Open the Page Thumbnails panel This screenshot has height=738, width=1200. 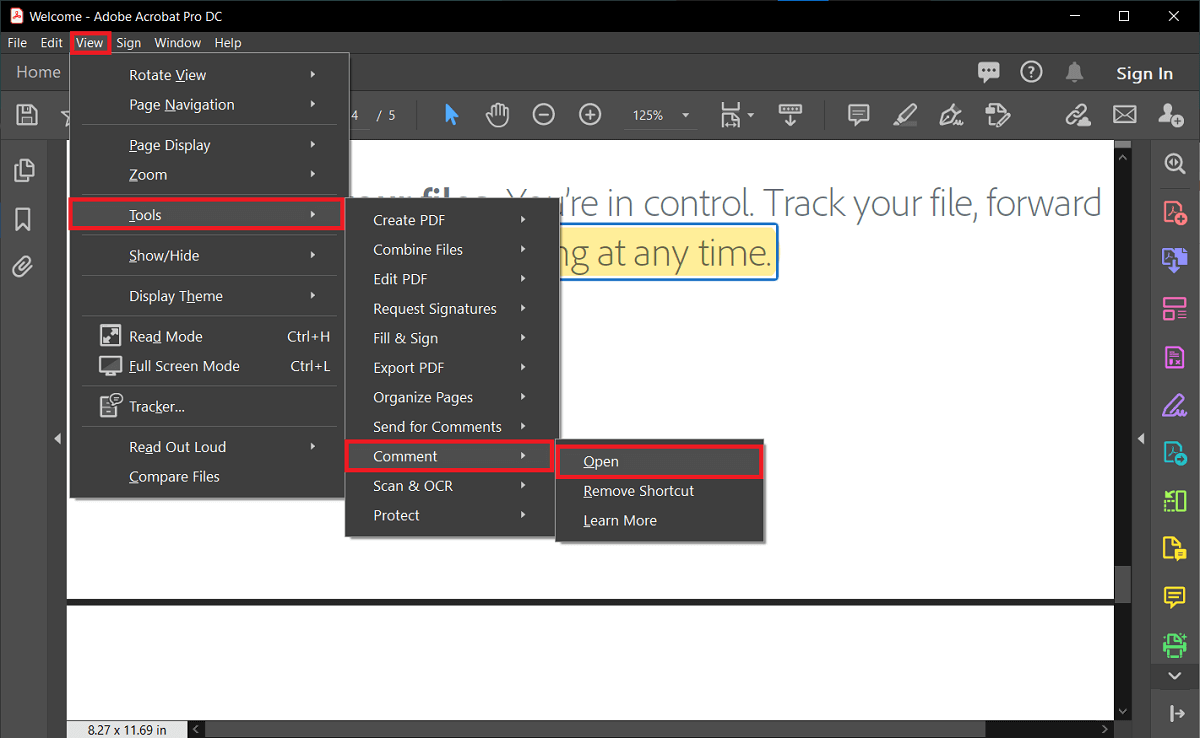pos(24,170)
